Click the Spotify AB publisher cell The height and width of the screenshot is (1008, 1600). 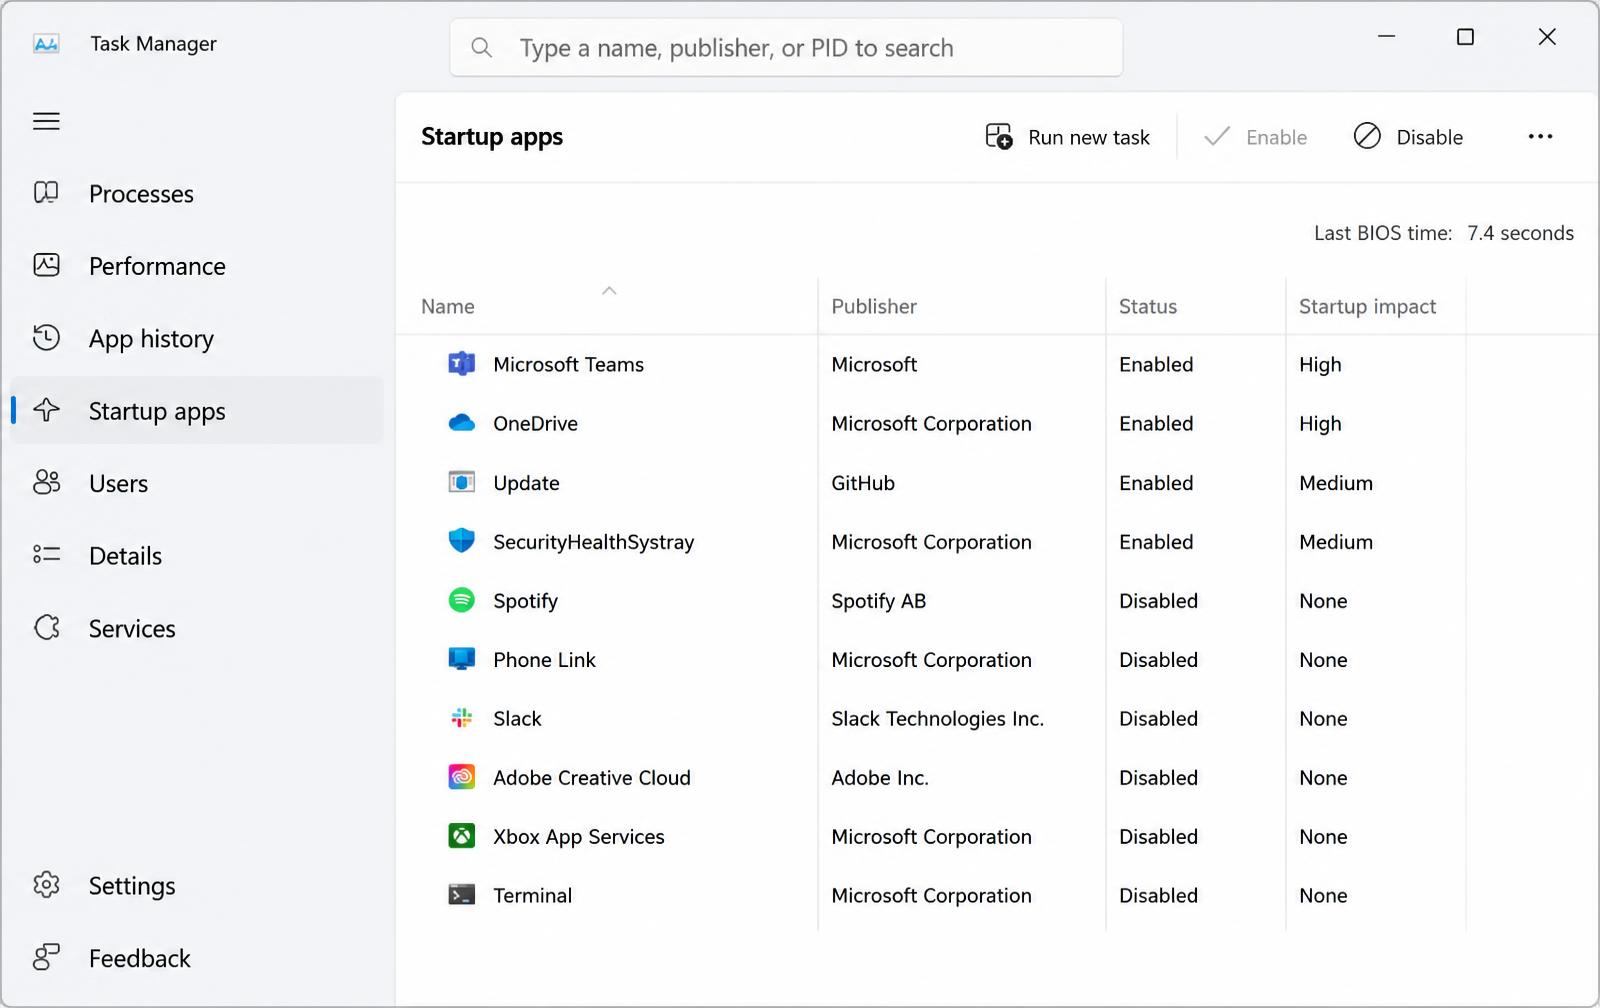coord(879,601)
